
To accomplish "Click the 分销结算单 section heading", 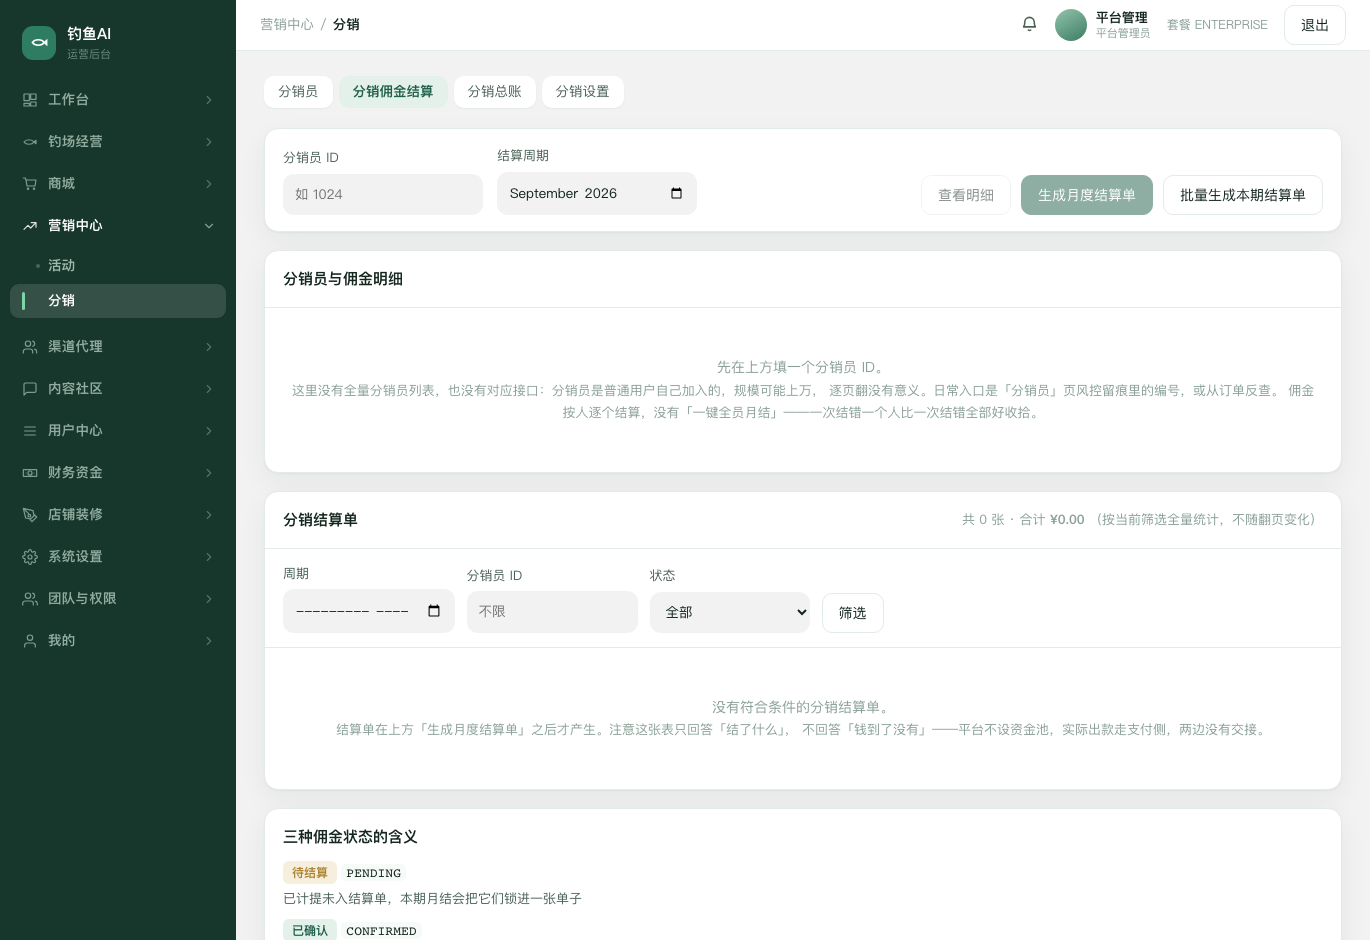I will (x=320, y=520).
